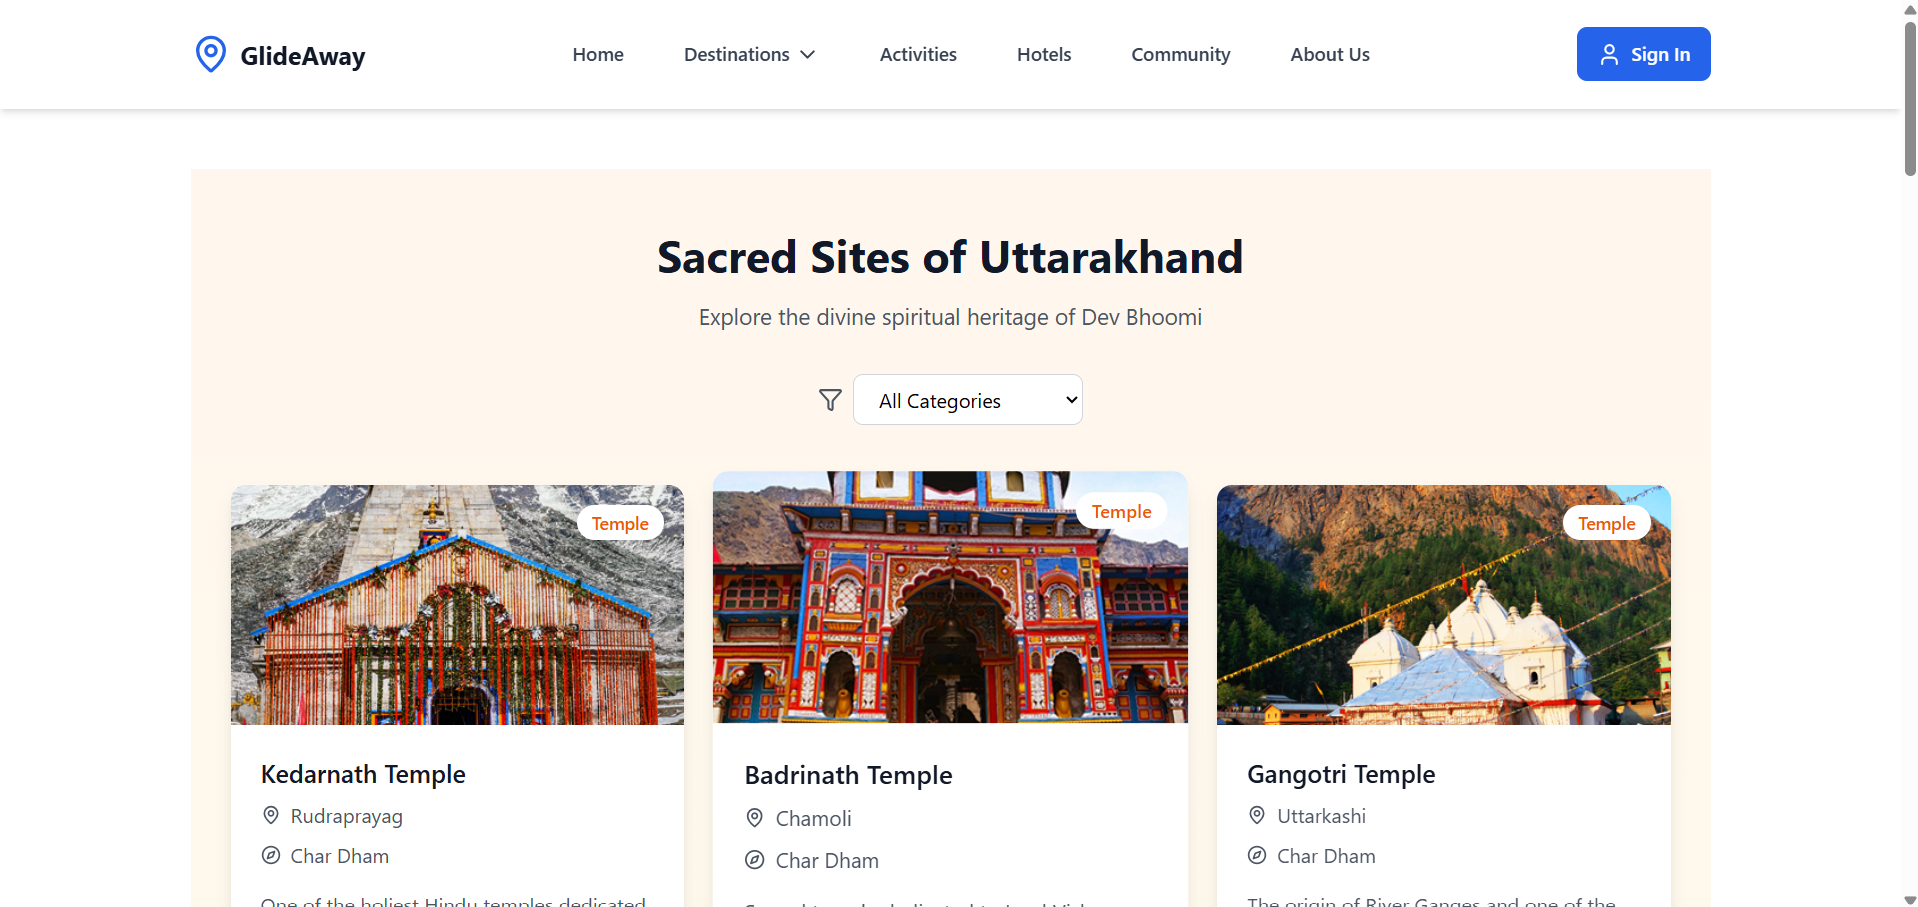Open the Hotels page link

click(x=1044, y=54)
